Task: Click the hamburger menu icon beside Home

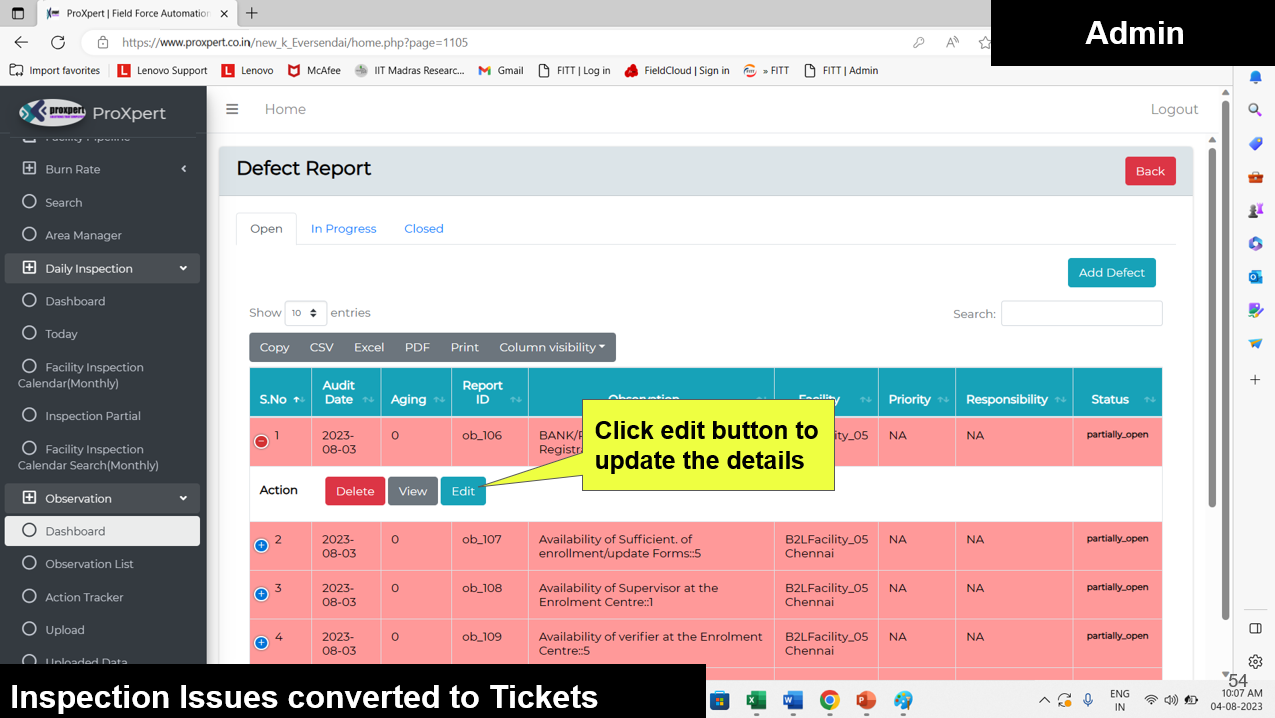Action: [232, 109]
